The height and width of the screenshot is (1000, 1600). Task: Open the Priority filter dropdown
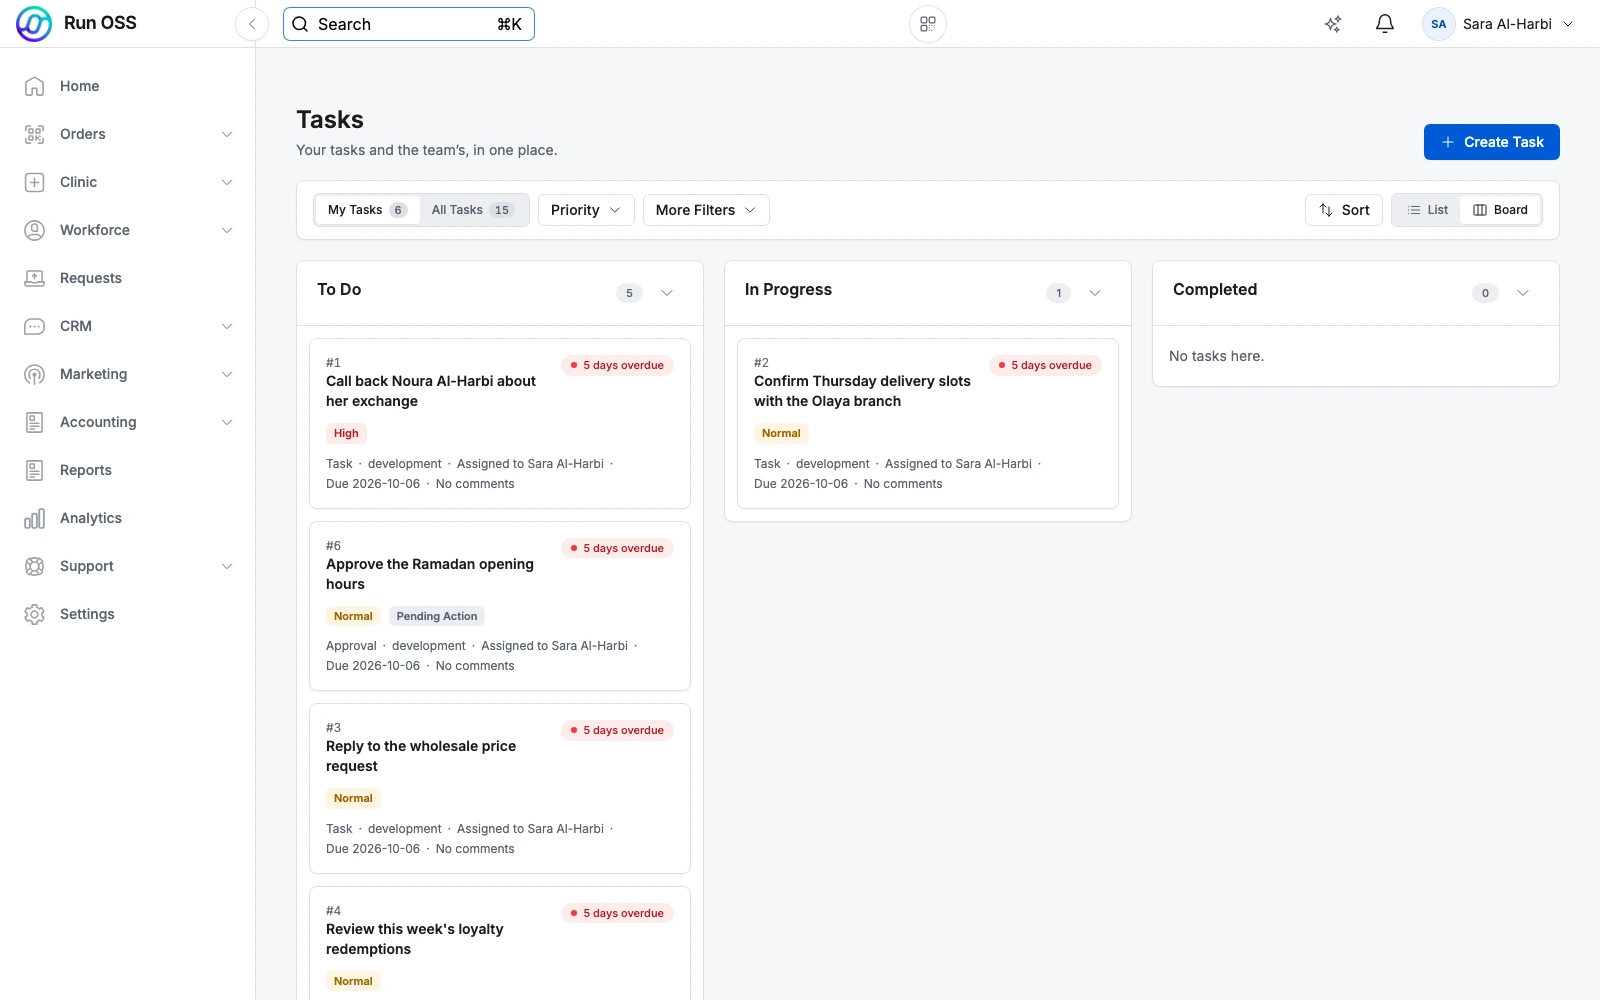[586, 210]
